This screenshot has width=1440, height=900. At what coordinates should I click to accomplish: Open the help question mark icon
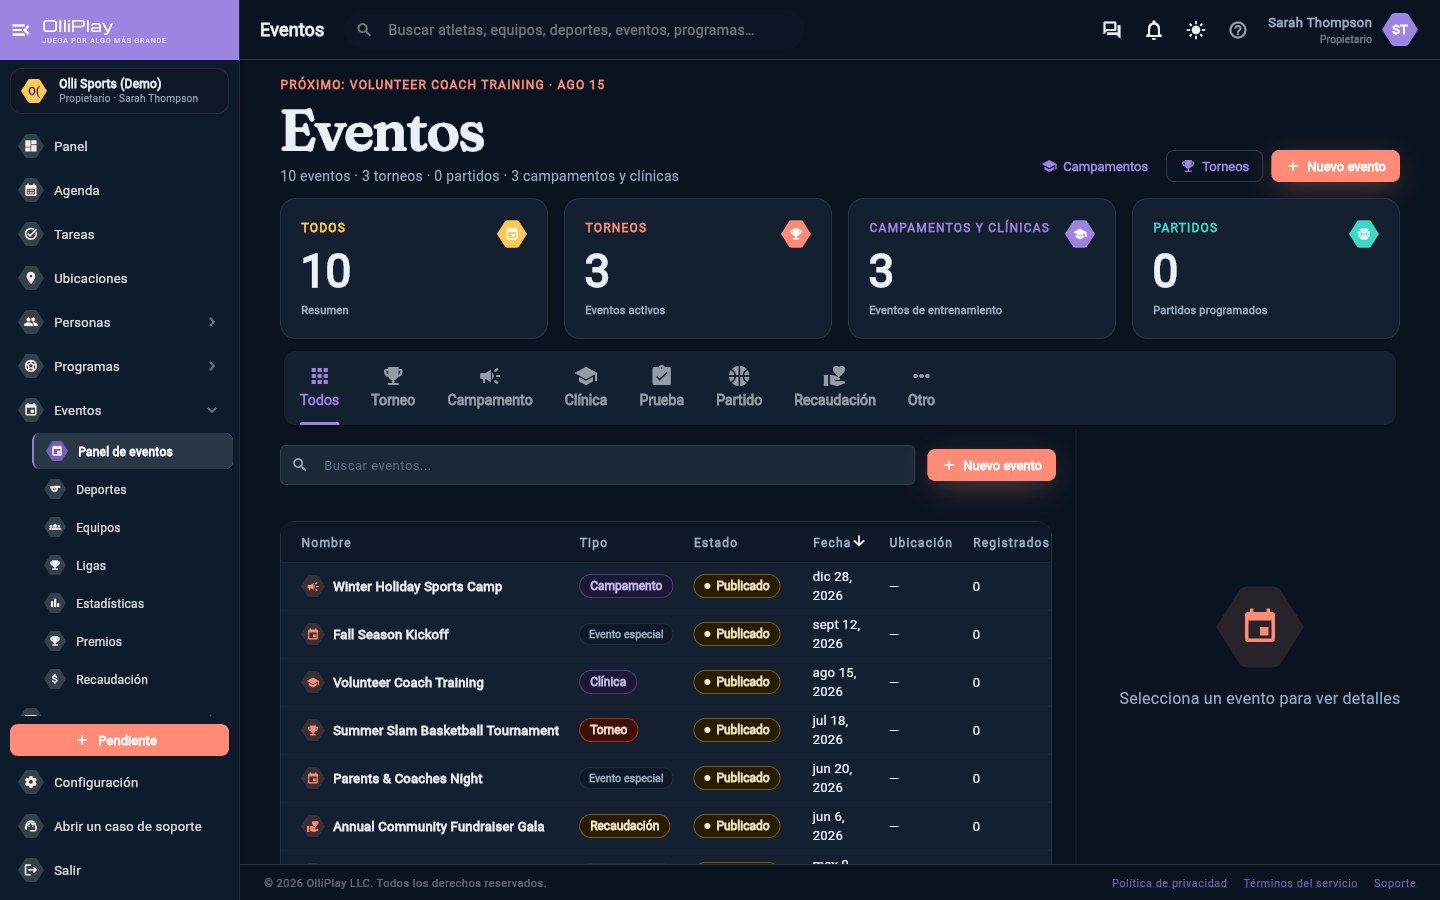tap(1238, 30)
